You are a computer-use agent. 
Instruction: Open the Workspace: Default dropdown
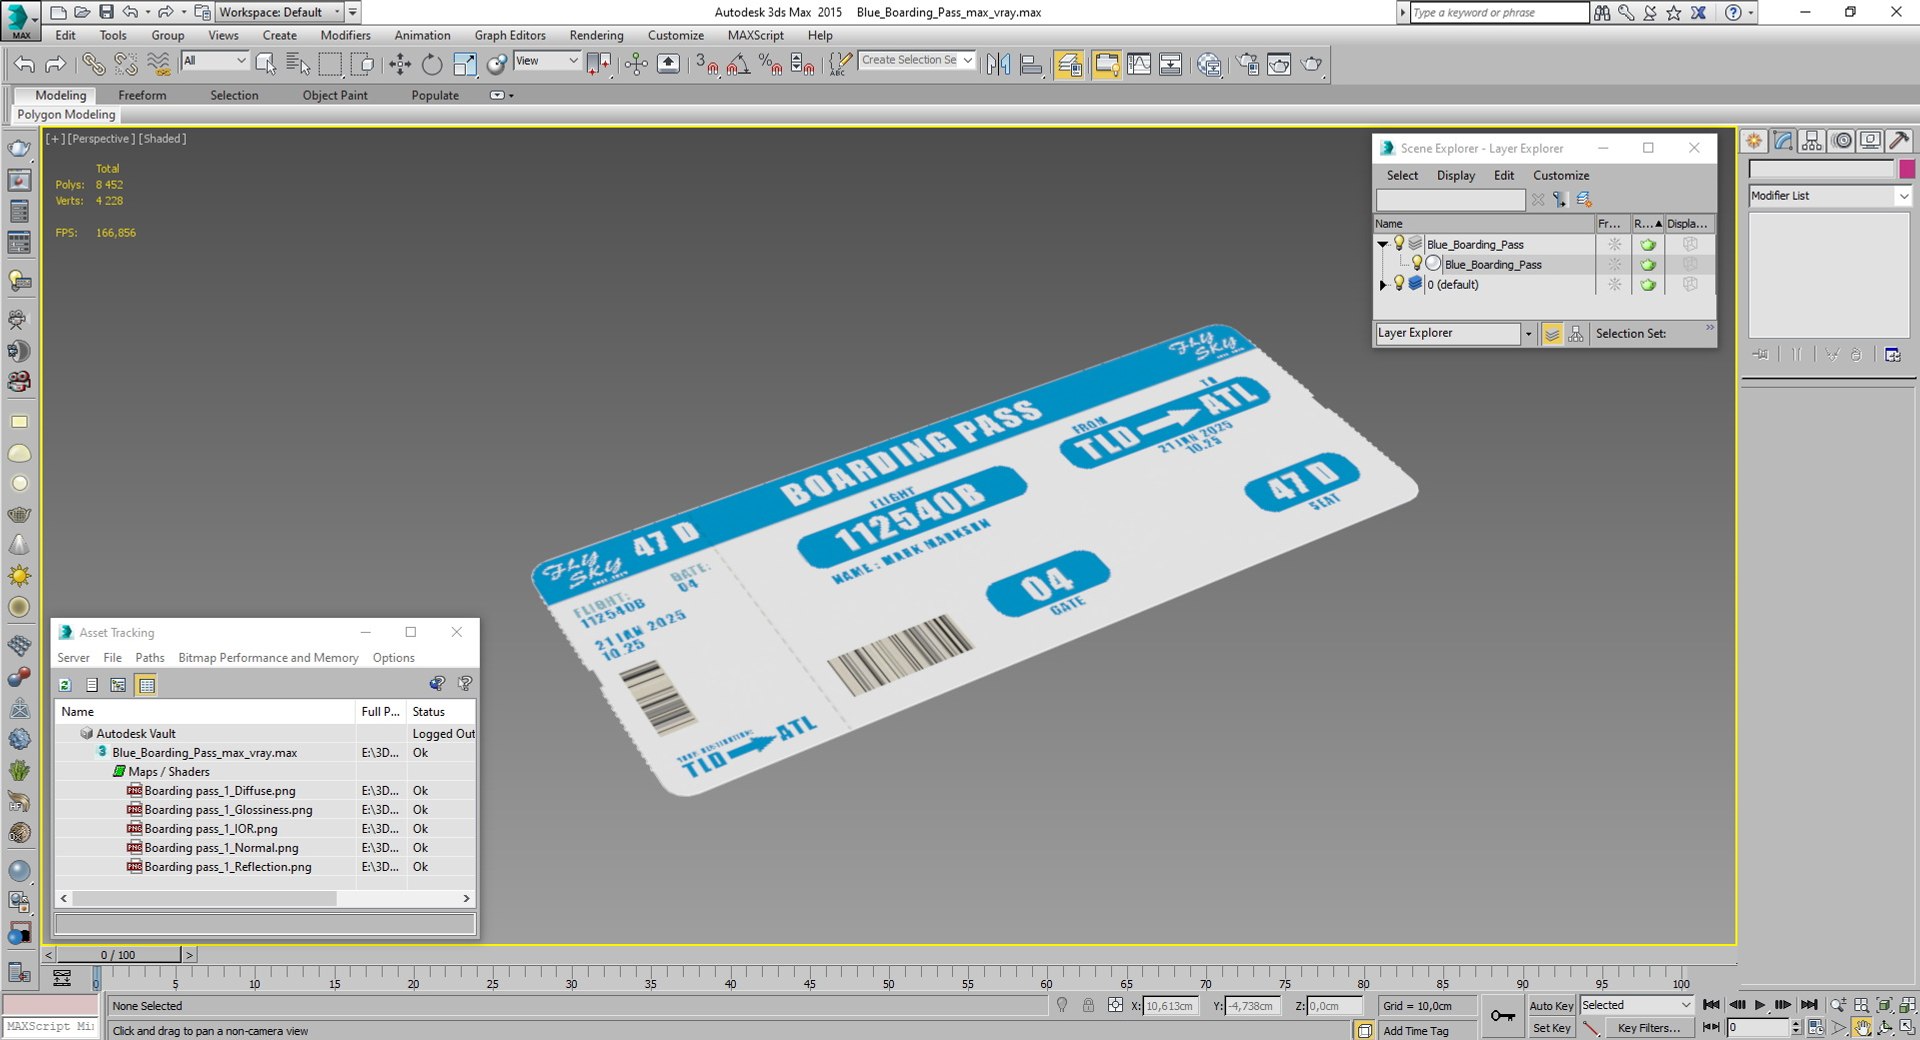[x=278, y=12]
